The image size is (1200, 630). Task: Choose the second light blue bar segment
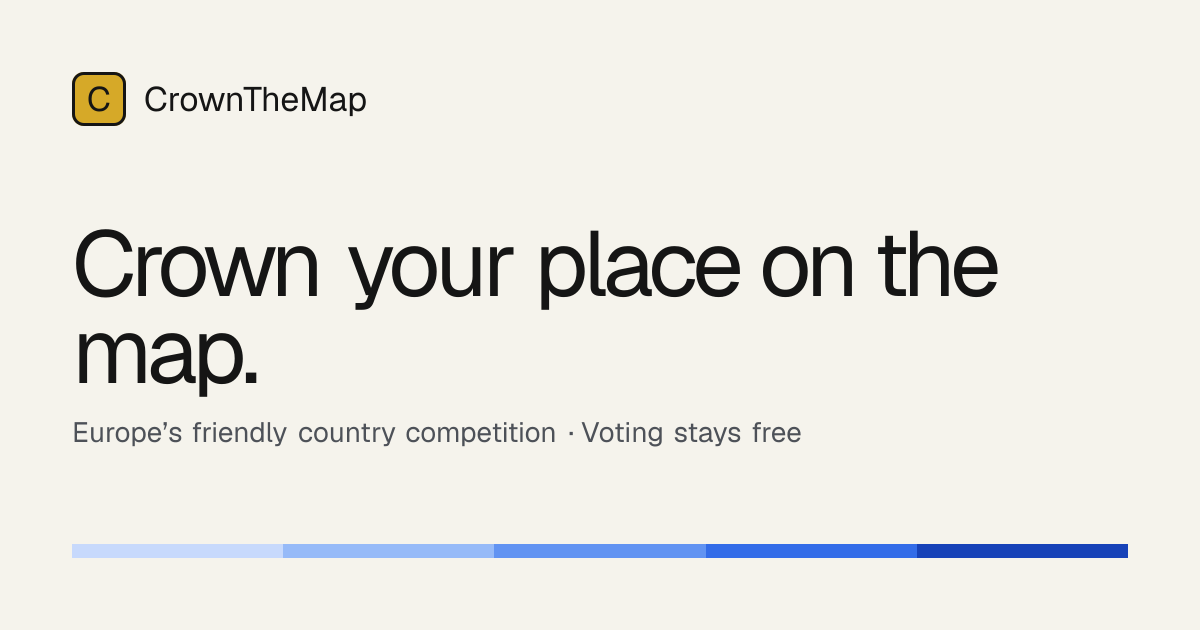point(388,551)
